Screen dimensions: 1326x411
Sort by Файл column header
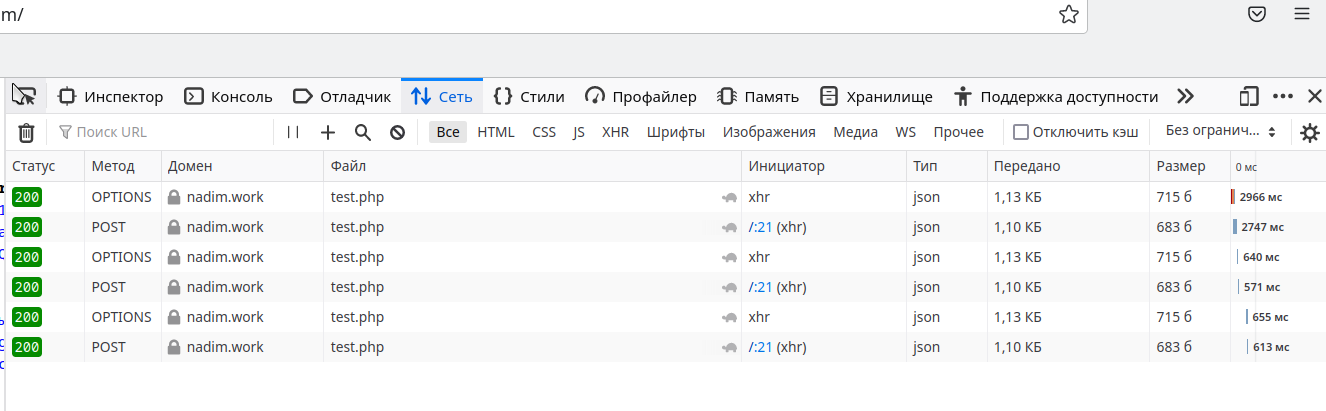(533, 166)
